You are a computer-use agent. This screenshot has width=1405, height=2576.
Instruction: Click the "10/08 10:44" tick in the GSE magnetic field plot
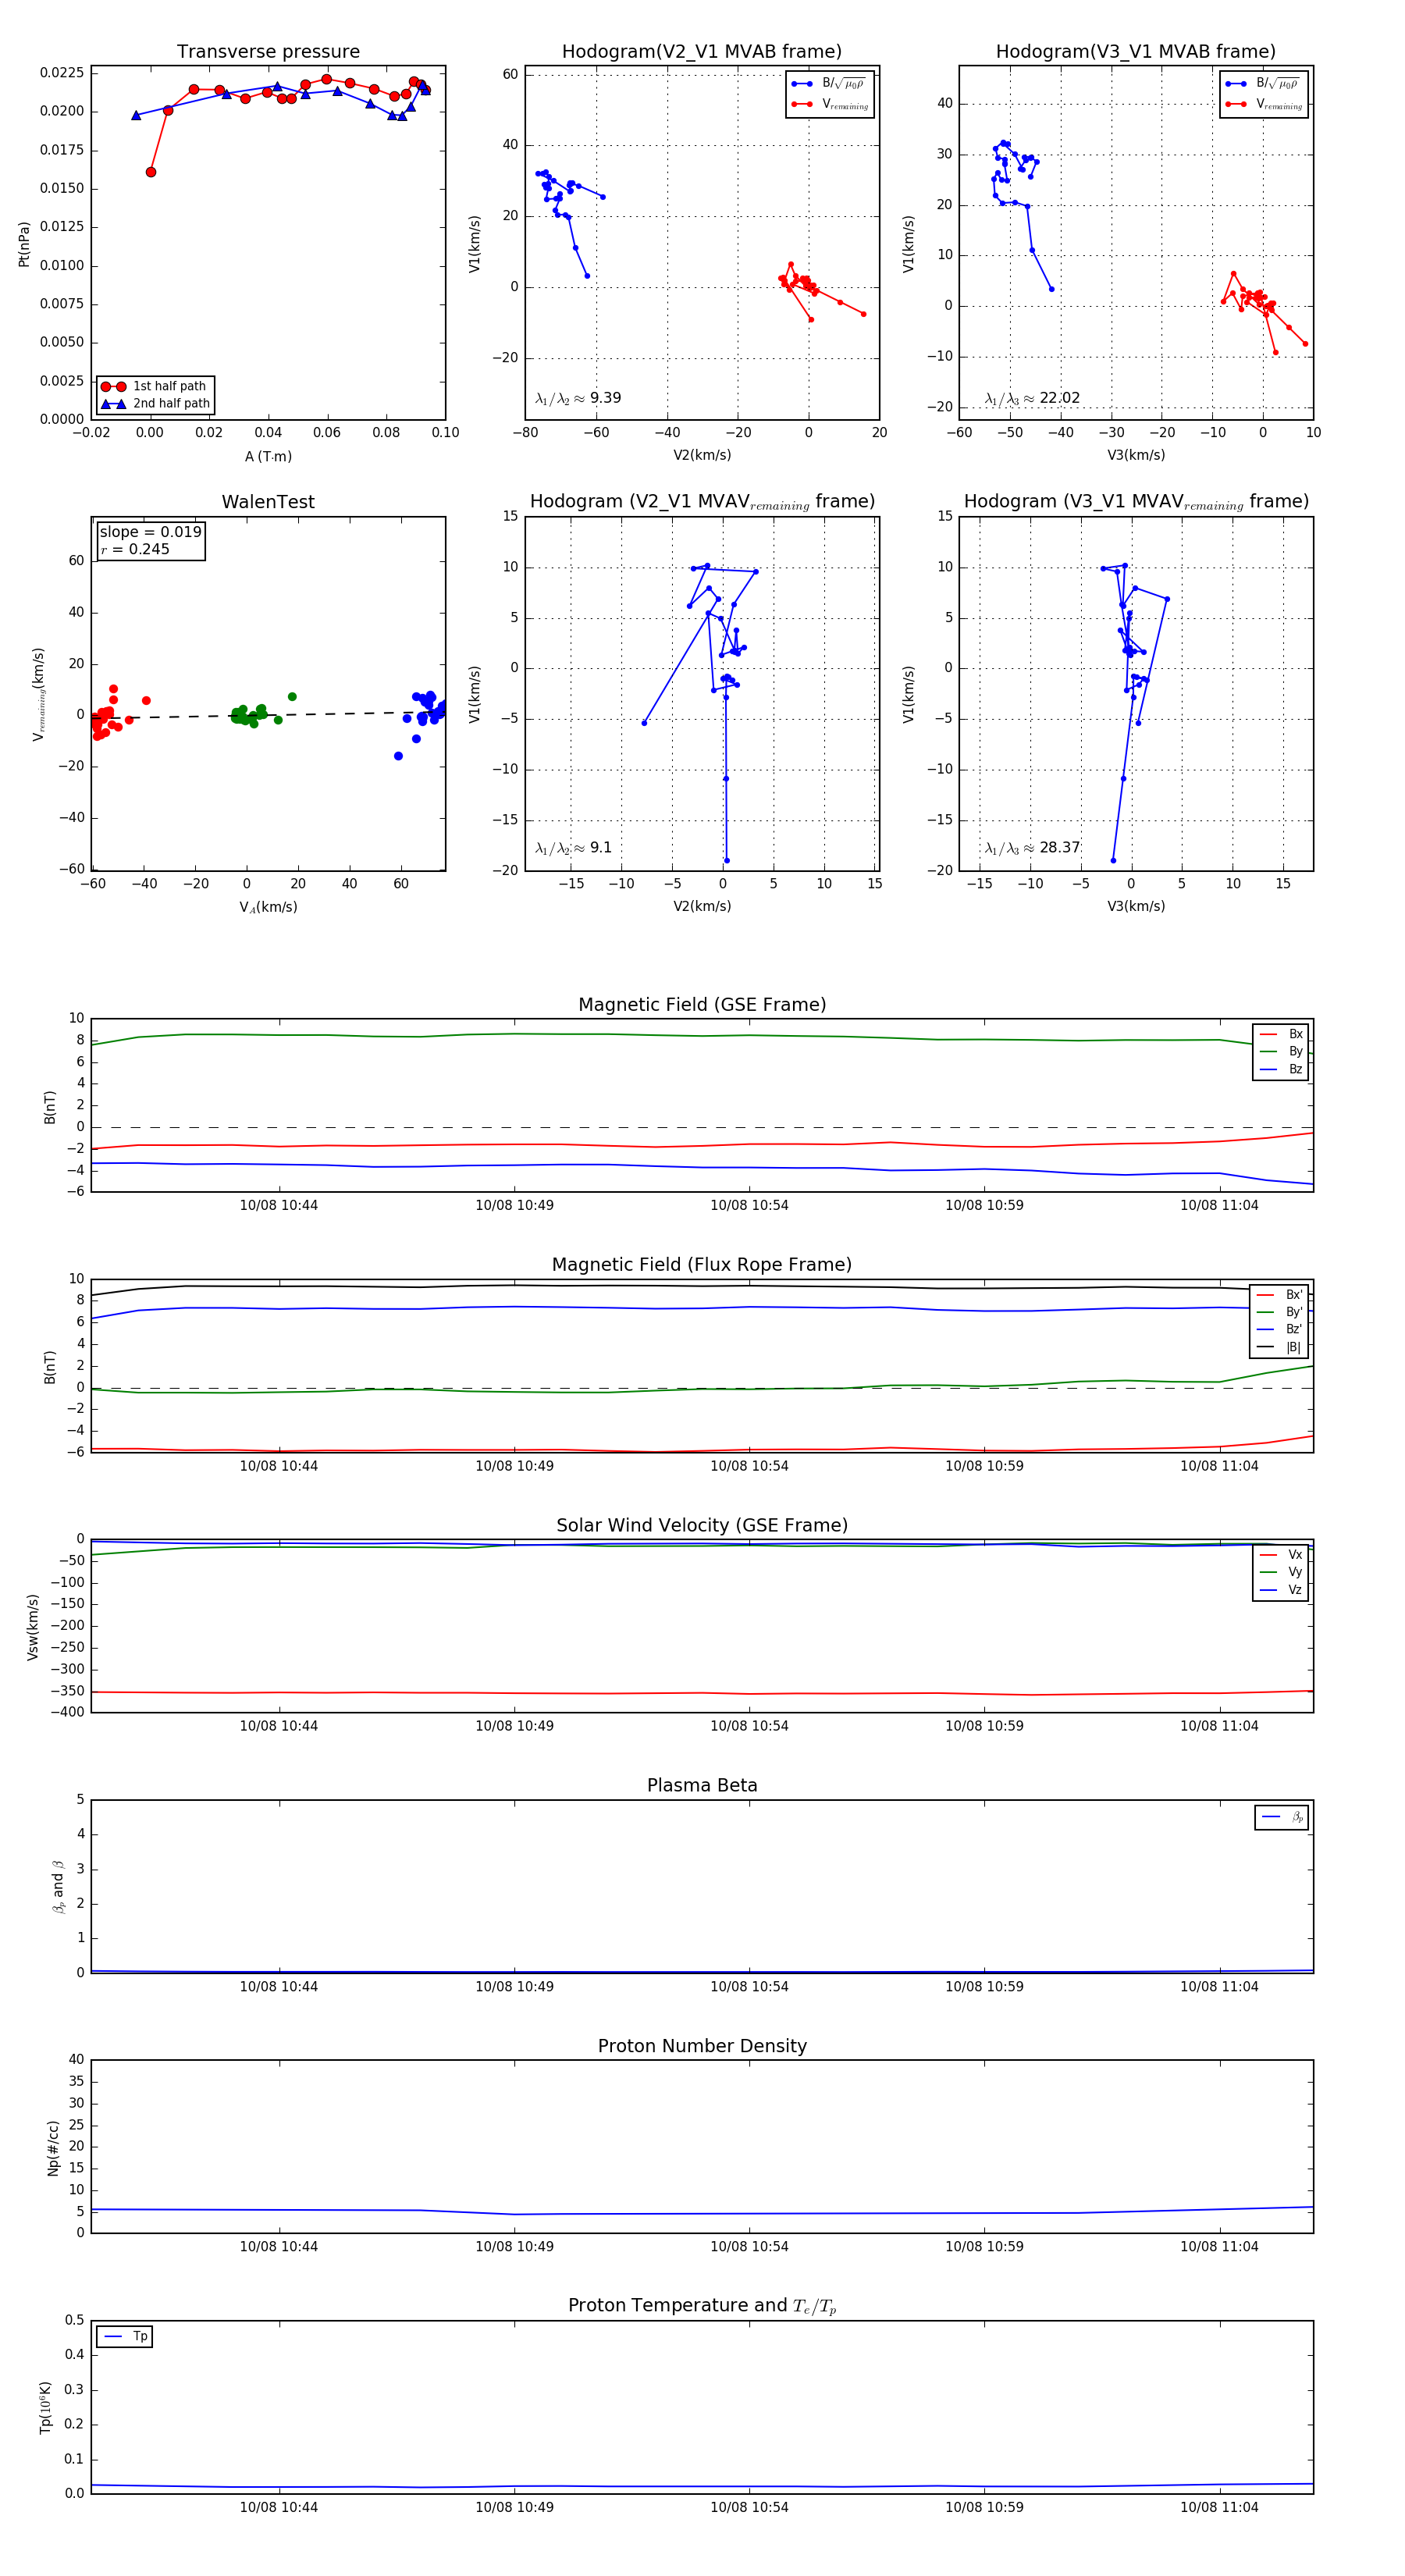(279, 1206)
